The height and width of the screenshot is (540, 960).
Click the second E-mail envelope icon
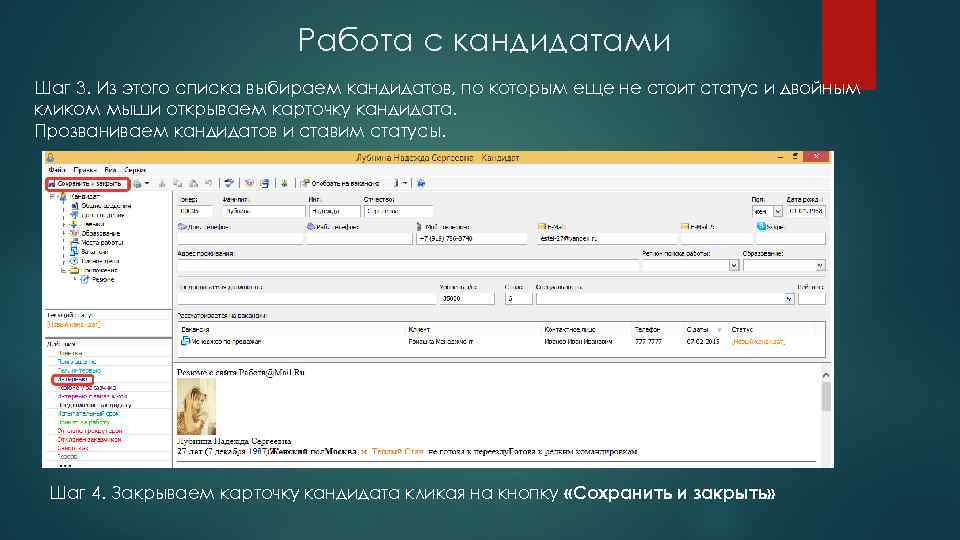click(x=684, y=227)
